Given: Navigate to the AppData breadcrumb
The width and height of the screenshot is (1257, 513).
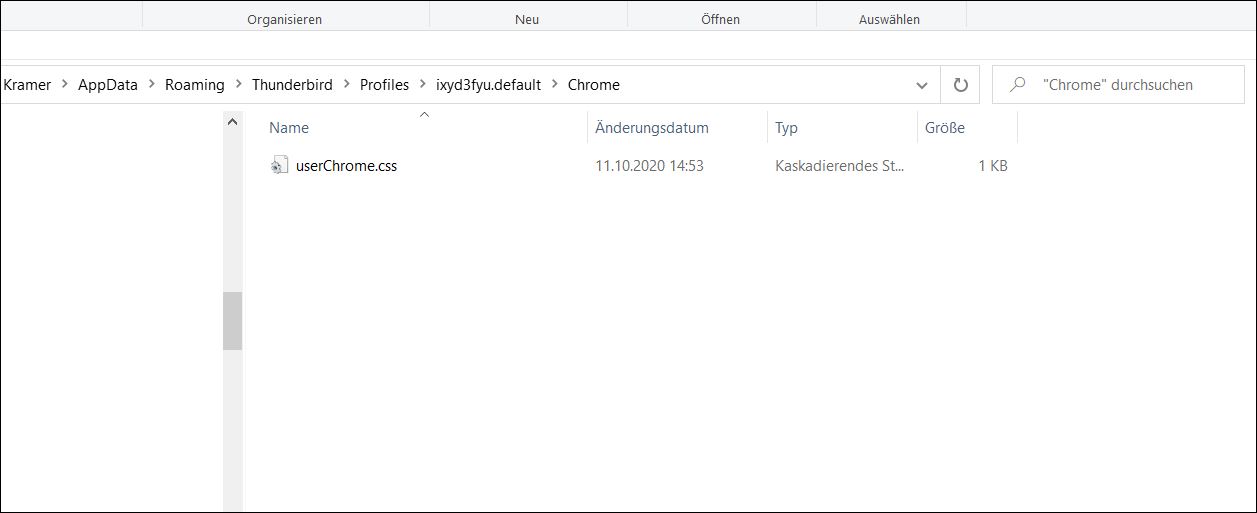Looking at the screenshot, I should pos(108,85).
